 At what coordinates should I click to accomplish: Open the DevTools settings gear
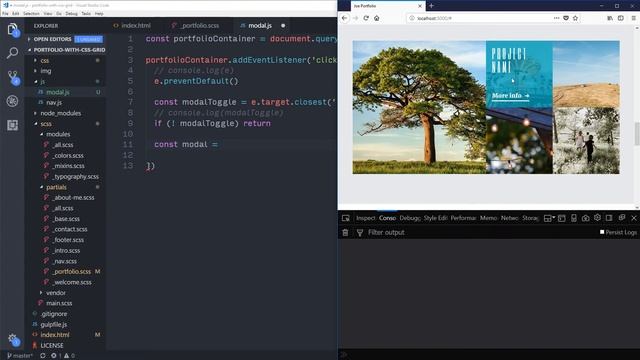(x=597, y=218)
